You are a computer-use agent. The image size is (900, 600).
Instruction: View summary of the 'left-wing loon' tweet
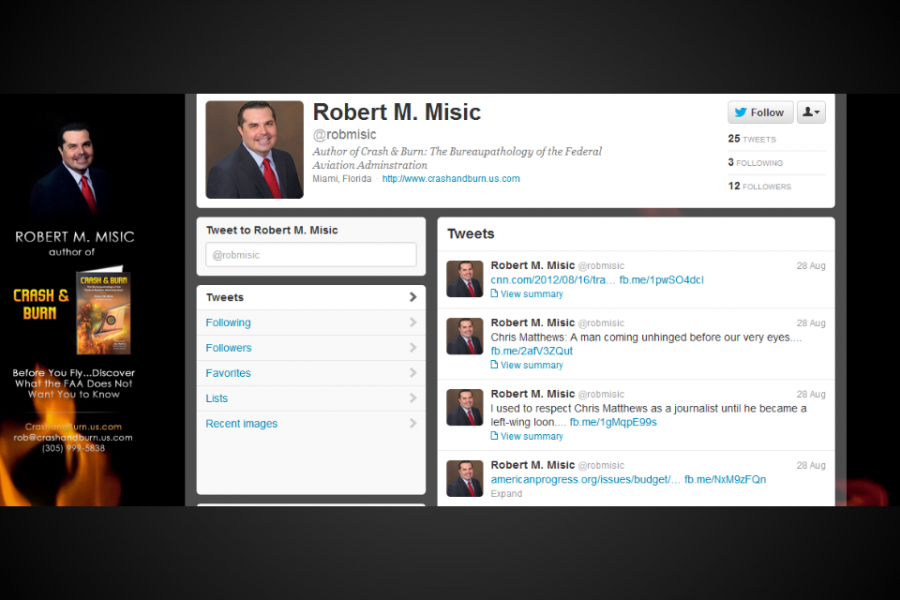click(x=532, y=436)
